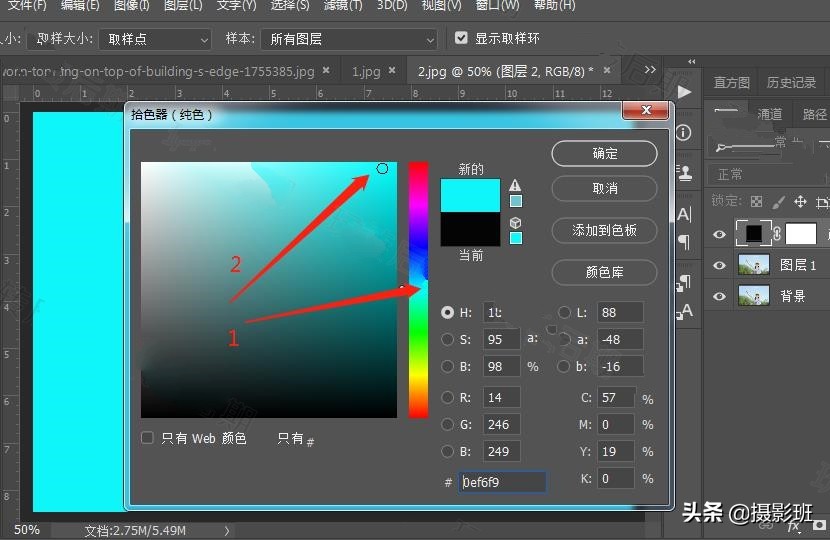Click the out-of-gamut warning triangle icon
The height and width of the screenshot is (540, 830).
(x=516, y=185)
